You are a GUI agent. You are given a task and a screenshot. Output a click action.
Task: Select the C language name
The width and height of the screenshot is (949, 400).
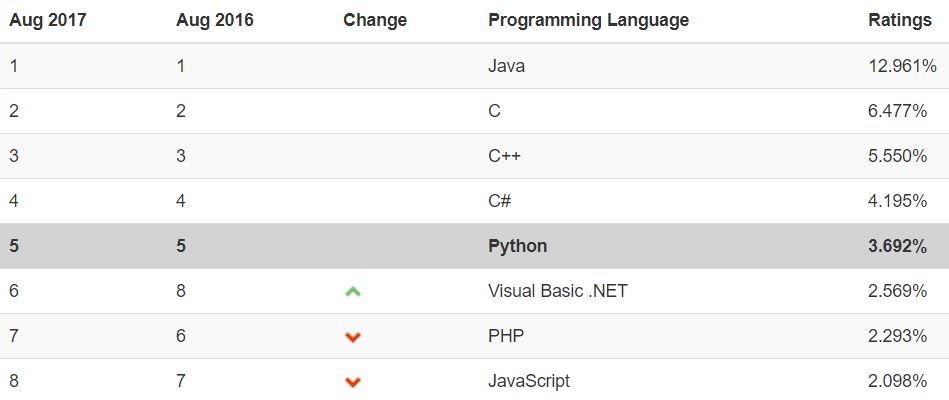494,111
